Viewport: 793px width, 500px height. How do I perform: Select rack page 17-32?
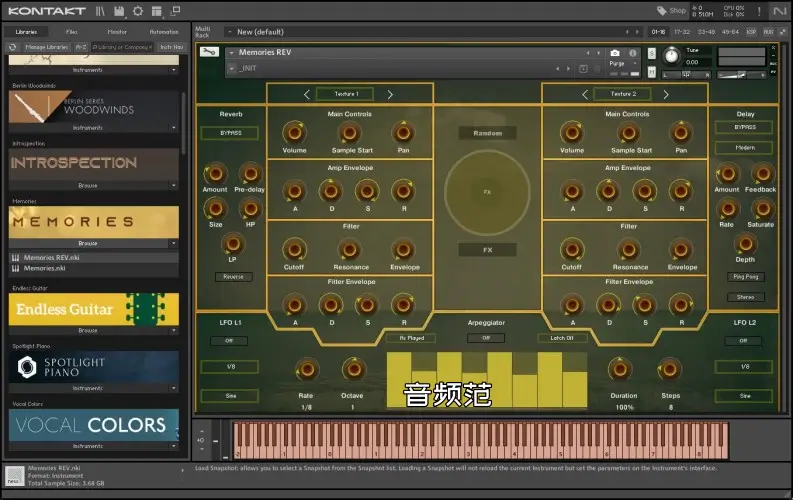[682, 32]
